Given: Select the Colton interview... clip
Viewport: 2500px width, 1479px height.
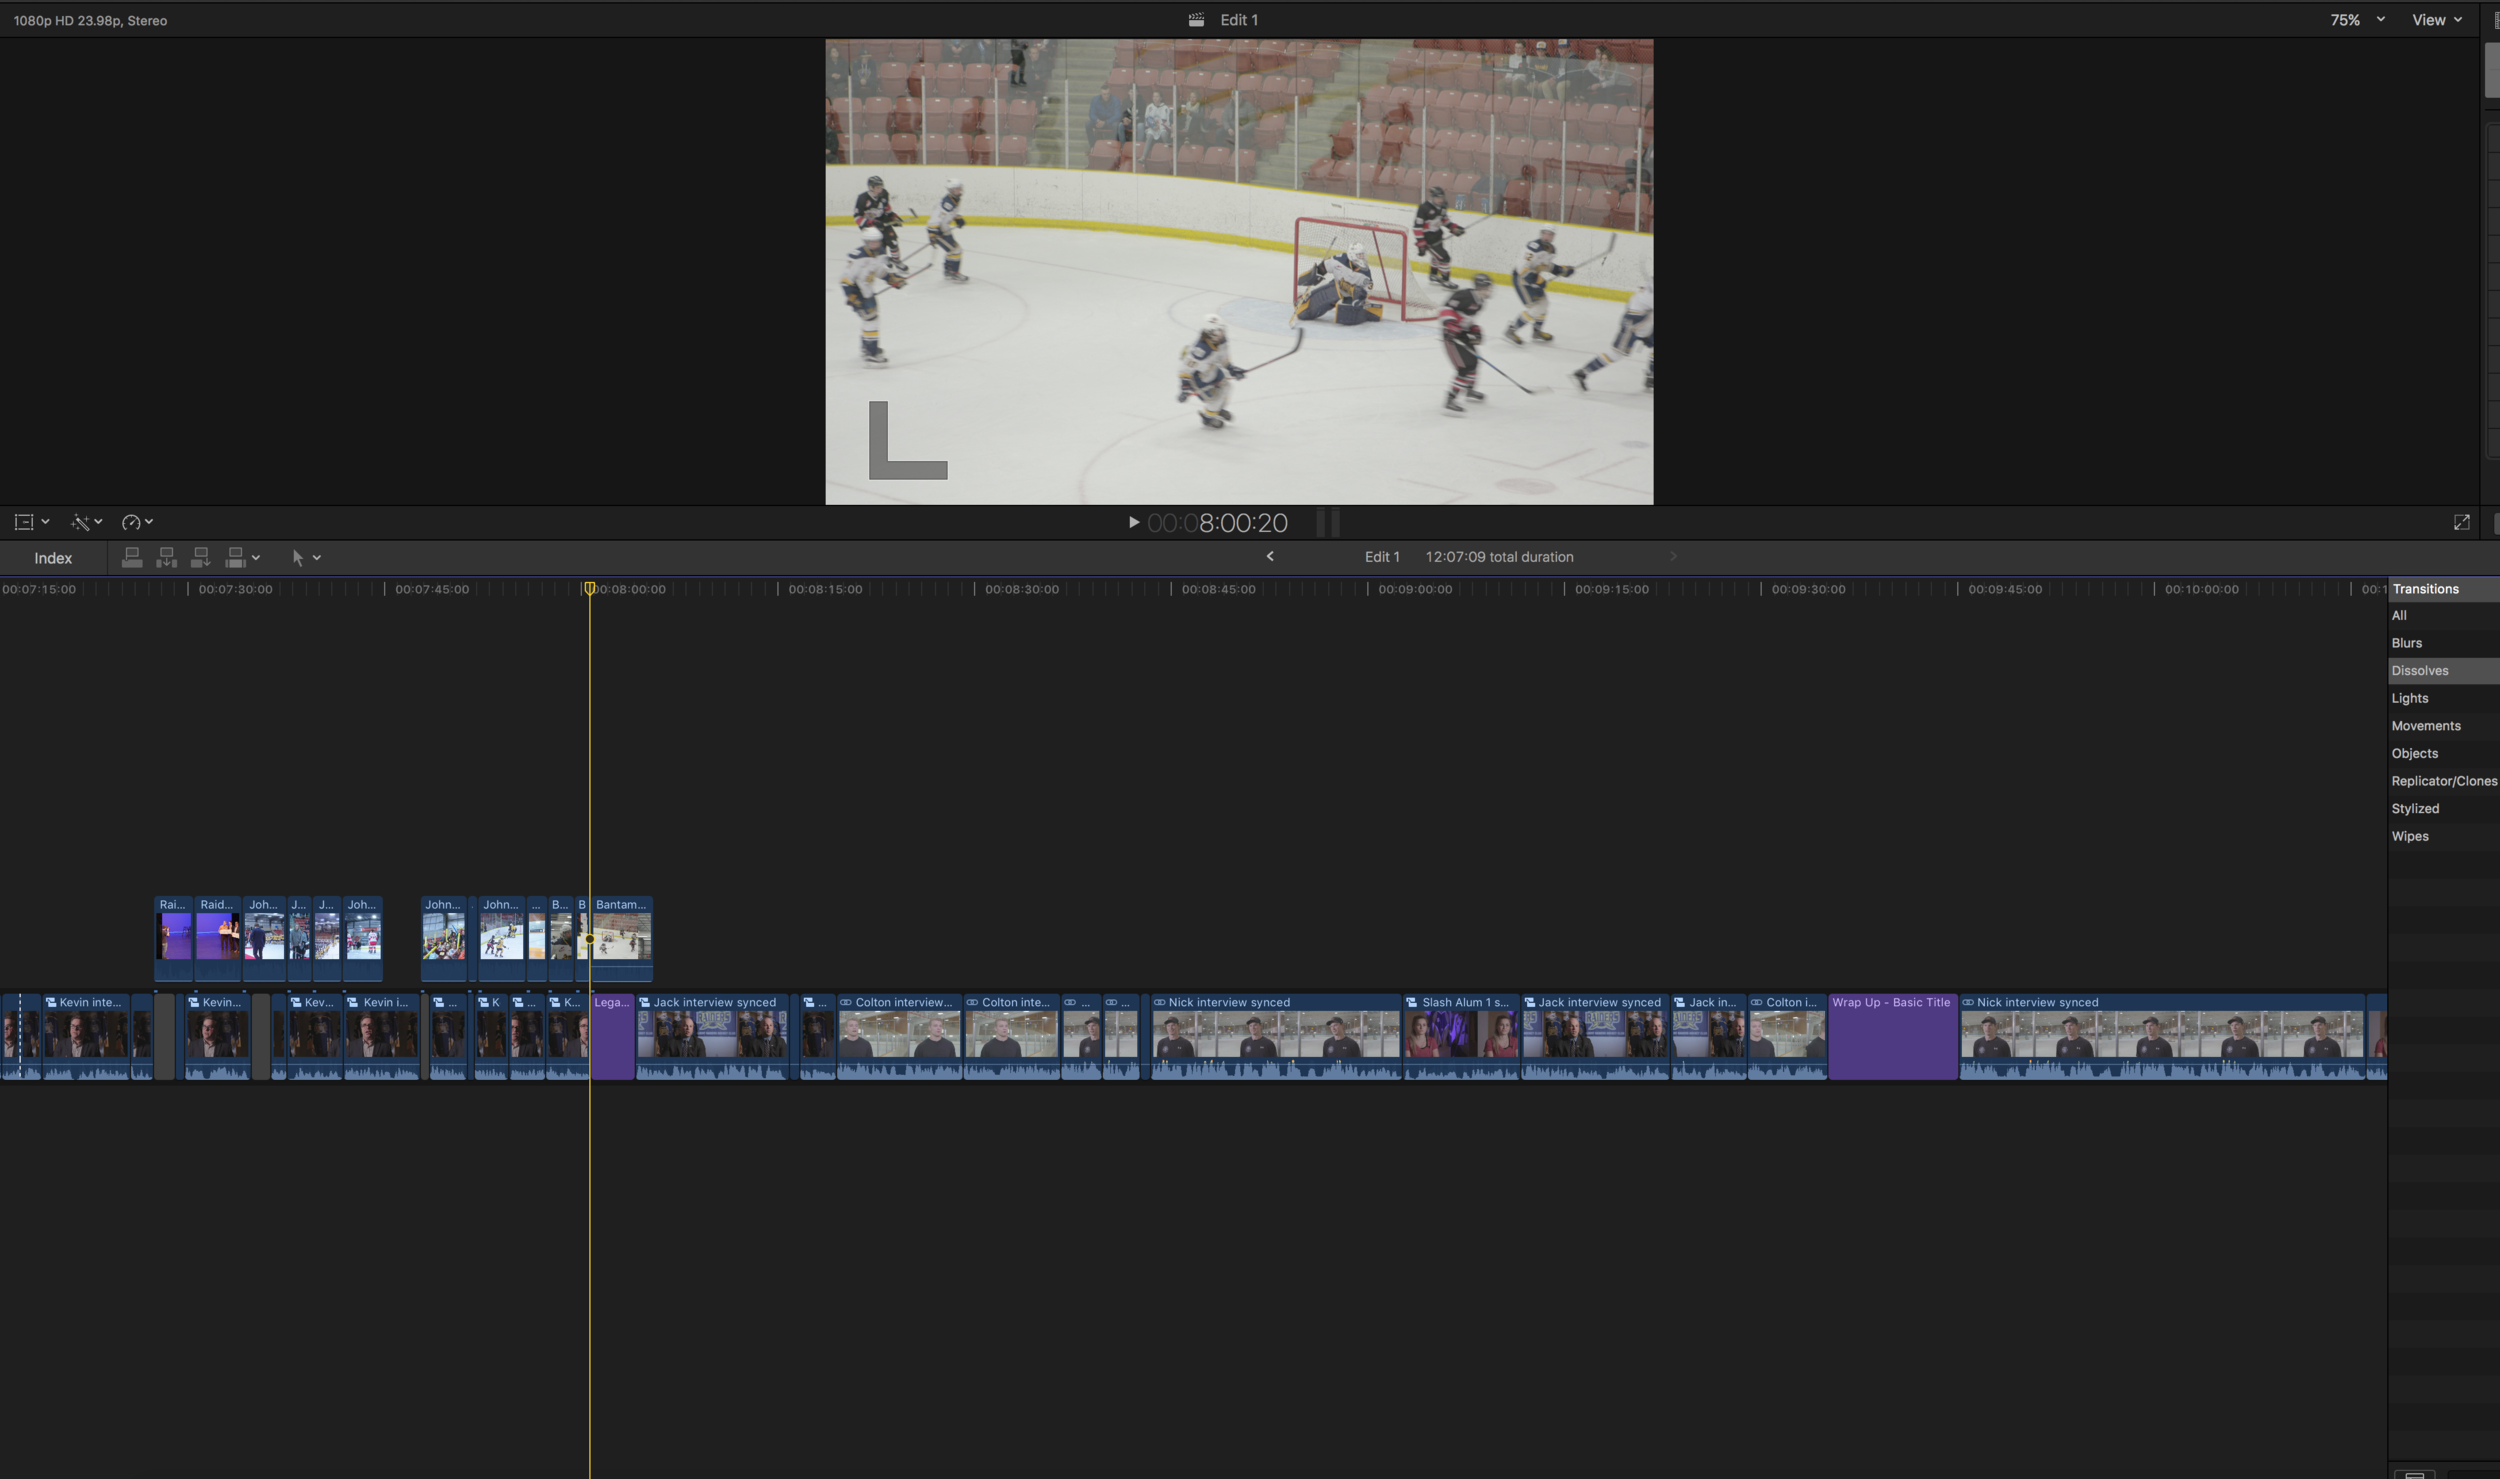Looking at the screenshot, I should [899, 1037].
